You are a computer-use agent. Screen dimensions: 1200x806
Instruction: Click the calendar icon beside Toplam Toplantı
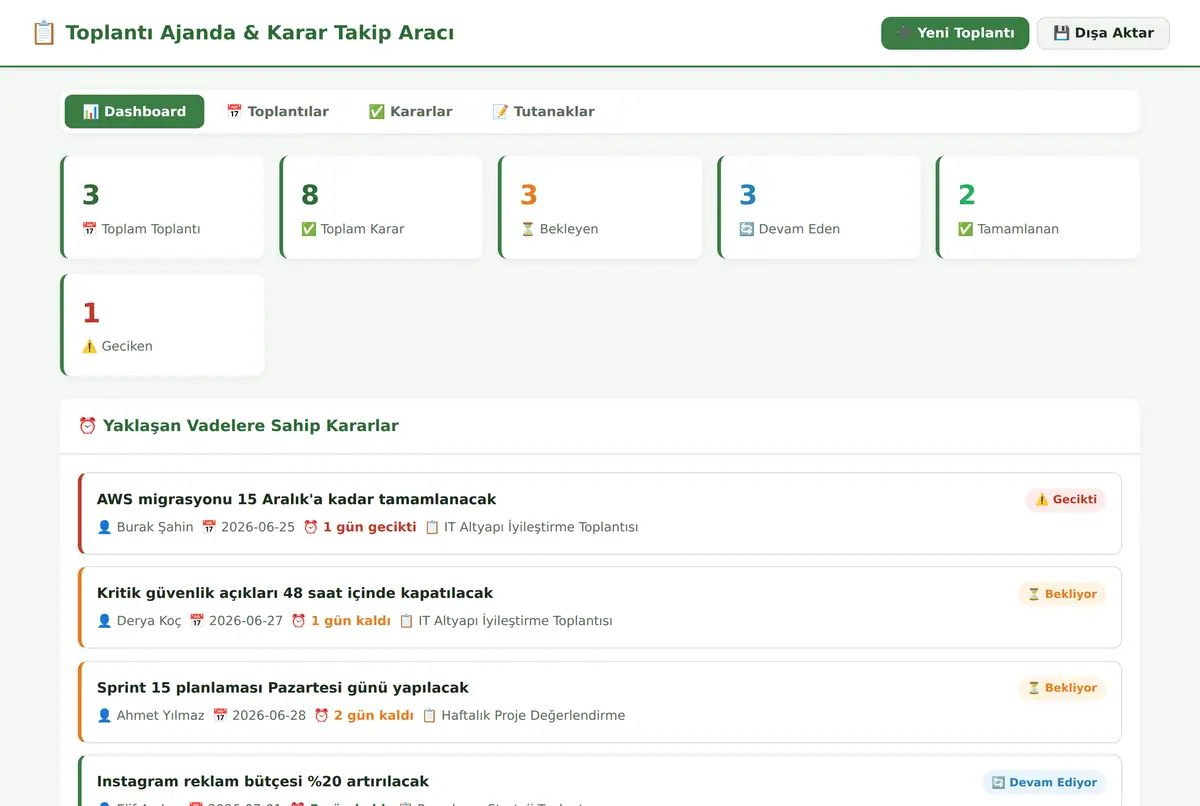coord(89,229)
